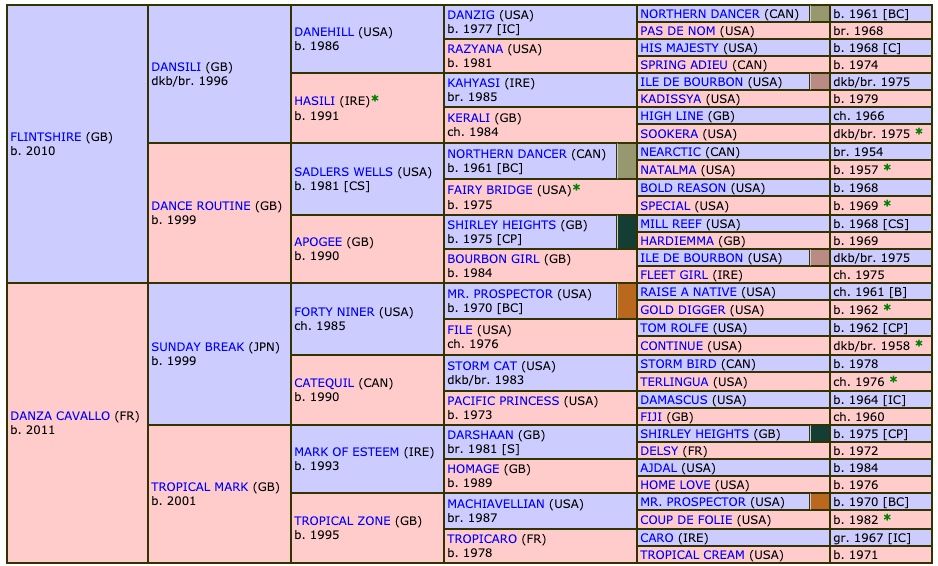
Task: Click FAIRY BRIDGE (USA) link
Action: 489,190
